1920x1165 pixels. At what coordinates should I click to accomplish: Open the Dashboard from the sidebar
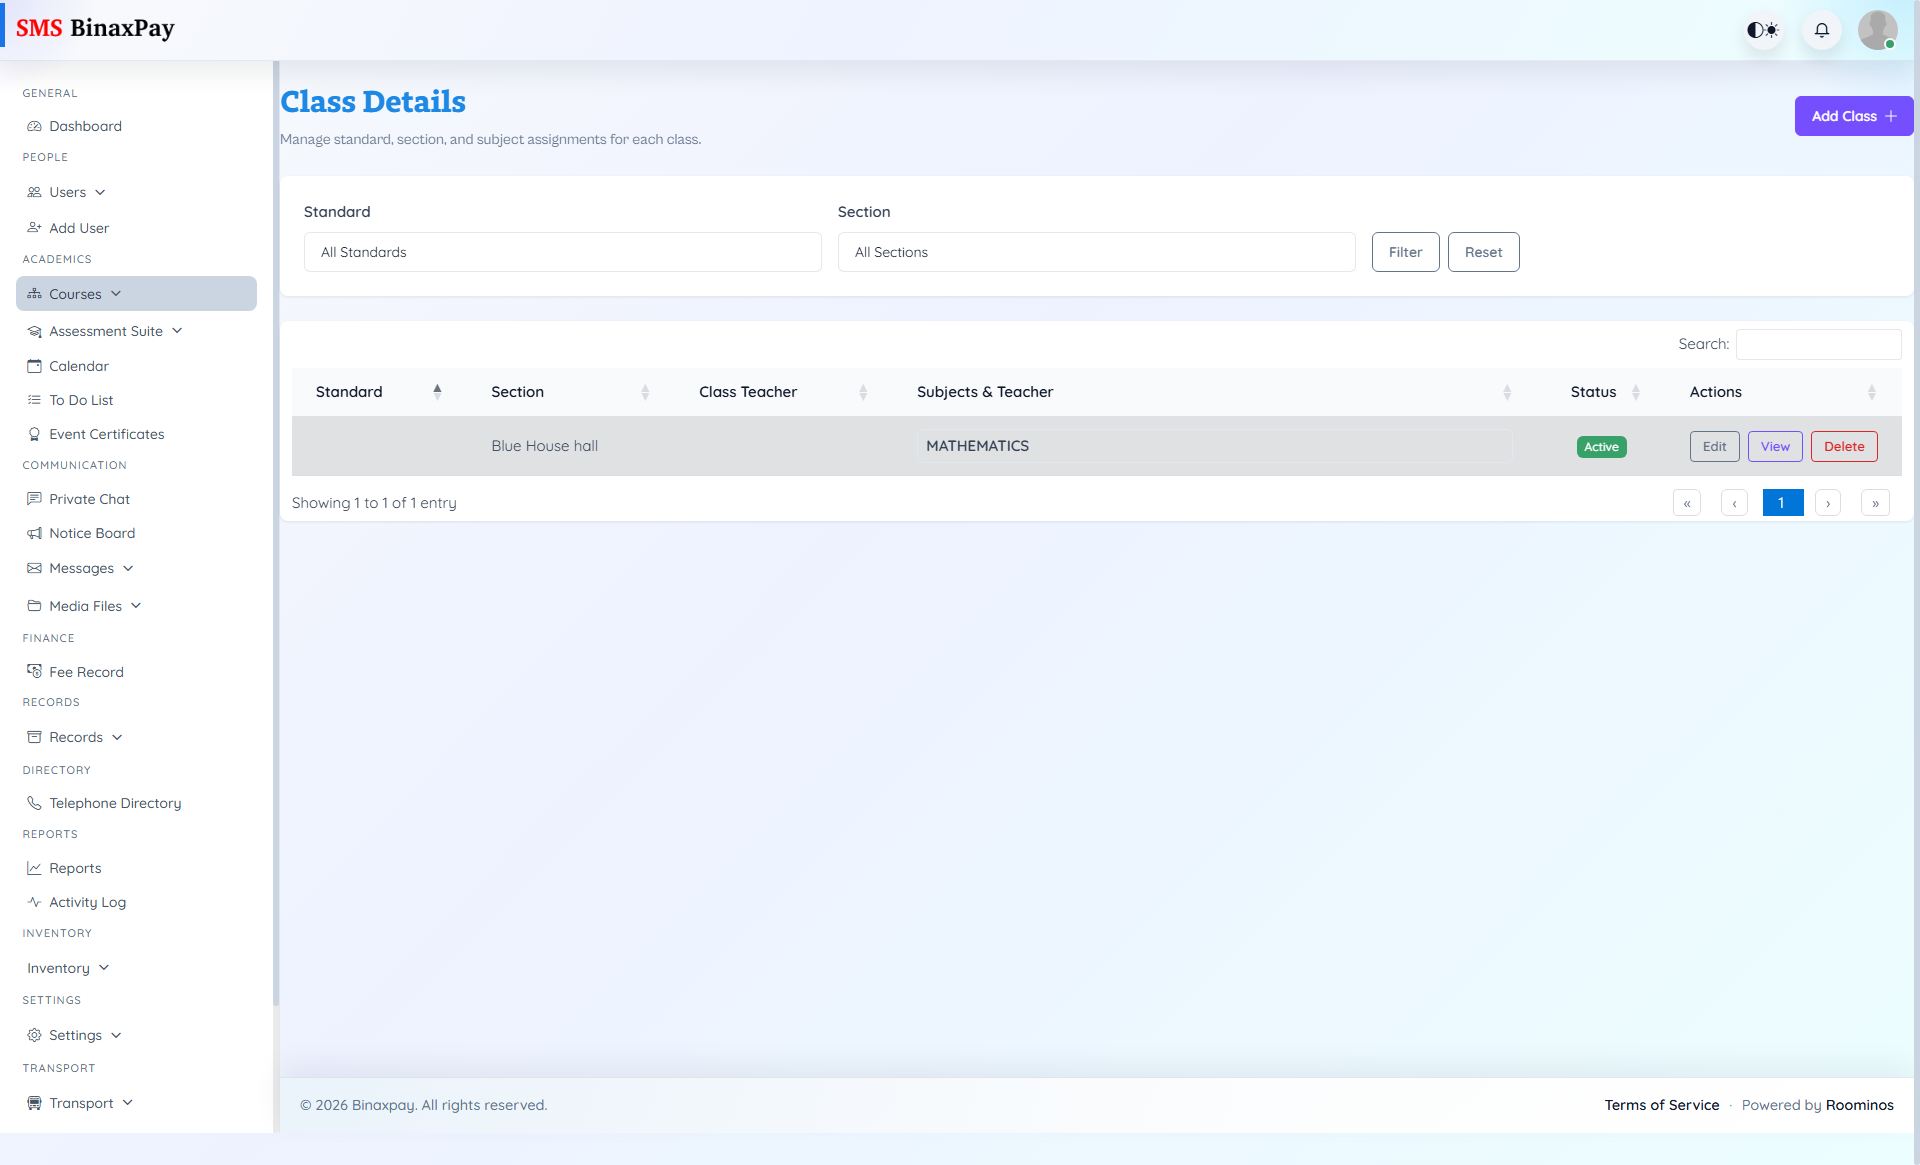85,126
